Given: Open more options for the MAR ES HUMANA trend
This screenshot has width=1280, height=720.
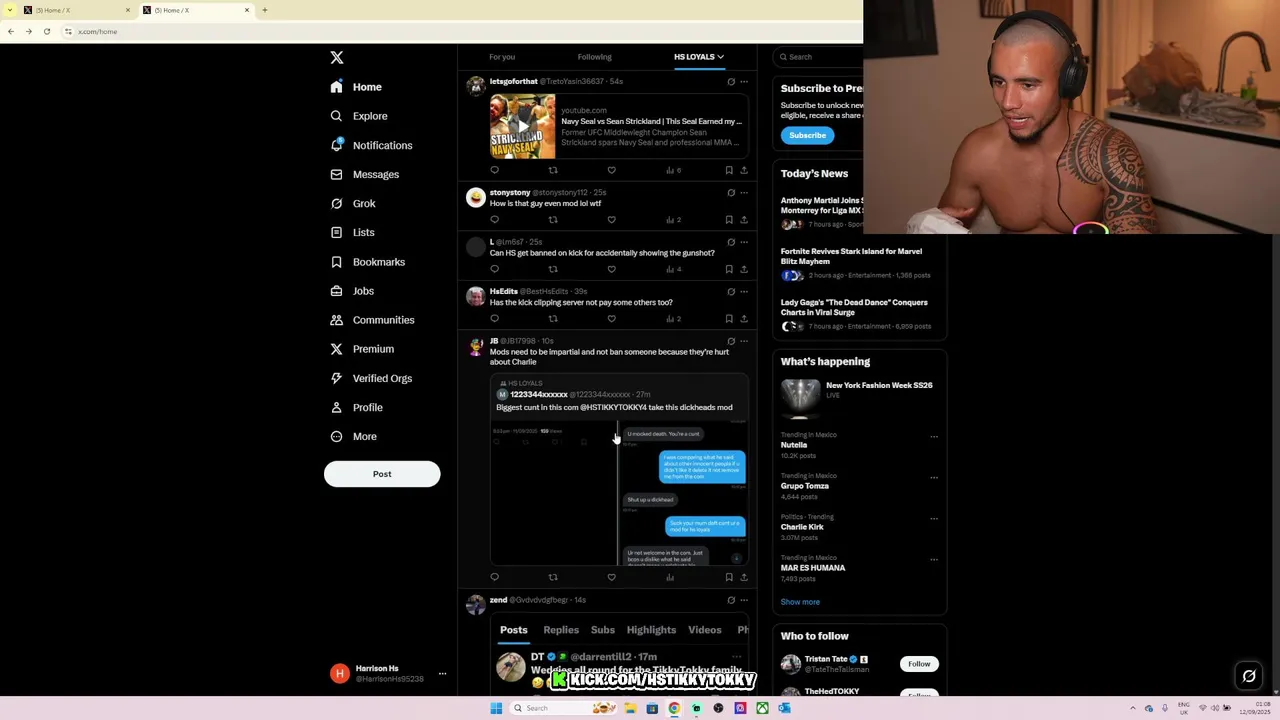Looking at the screenshot, I should tap(934, 560).
